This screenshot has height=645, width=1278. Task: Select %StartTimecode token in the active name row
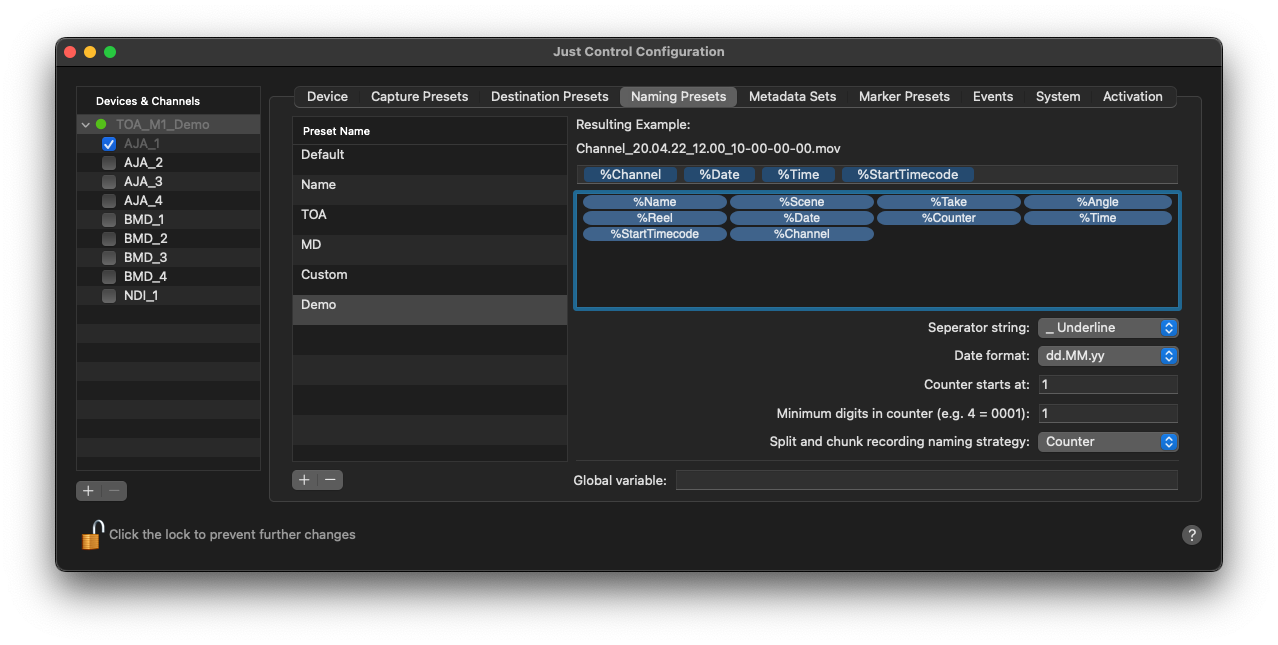tap(908, 175)
